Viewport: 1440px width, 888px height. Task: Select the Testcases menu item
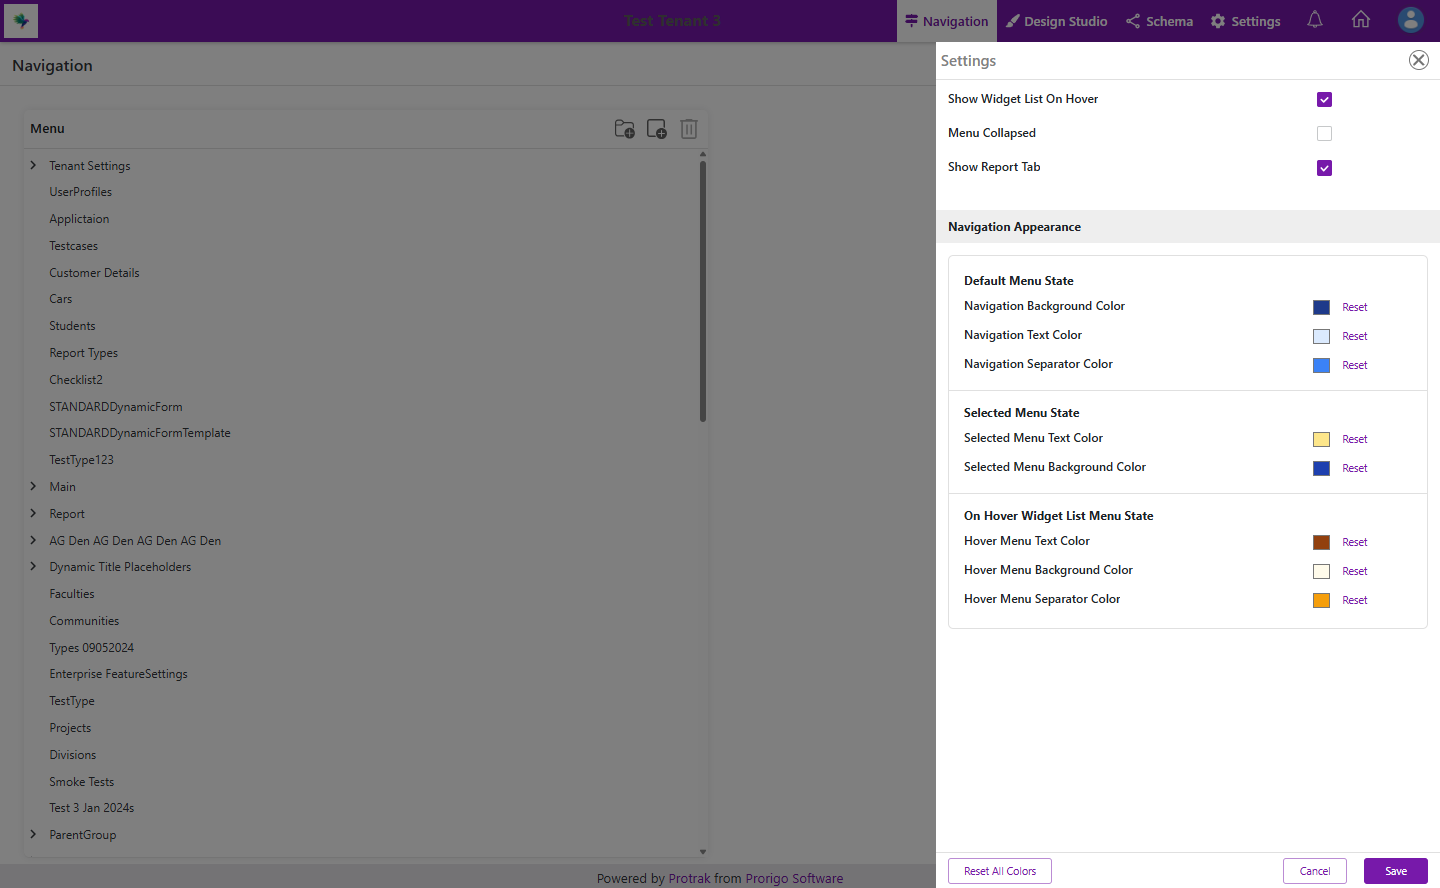click(74, 246)
